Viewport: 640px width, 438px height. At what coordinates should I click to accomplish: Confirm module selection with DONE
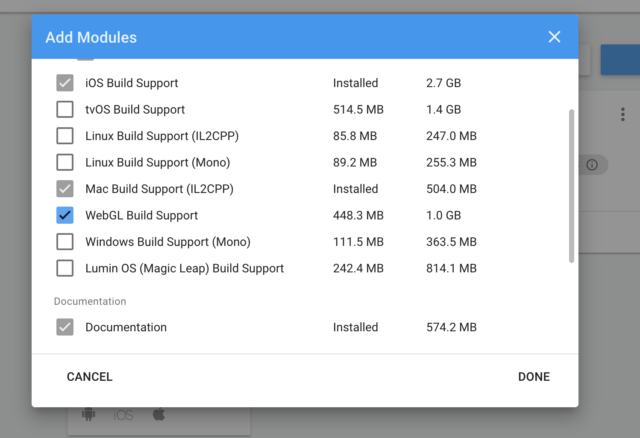(x=533, y=377)
